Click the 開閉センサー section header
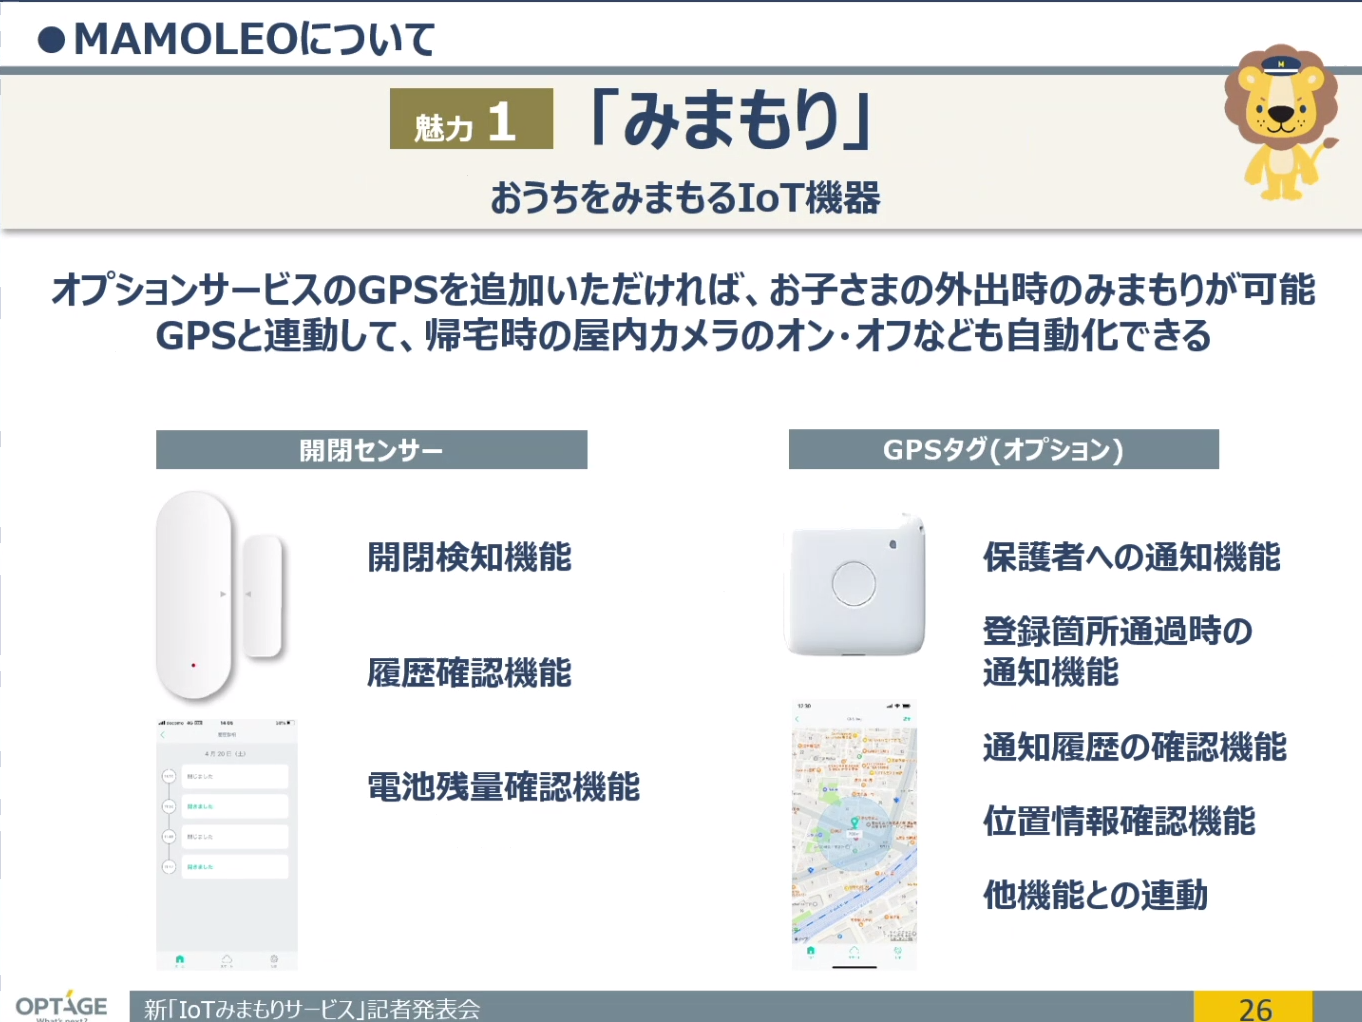1362x1022 pixels. [x=371, y=450]
